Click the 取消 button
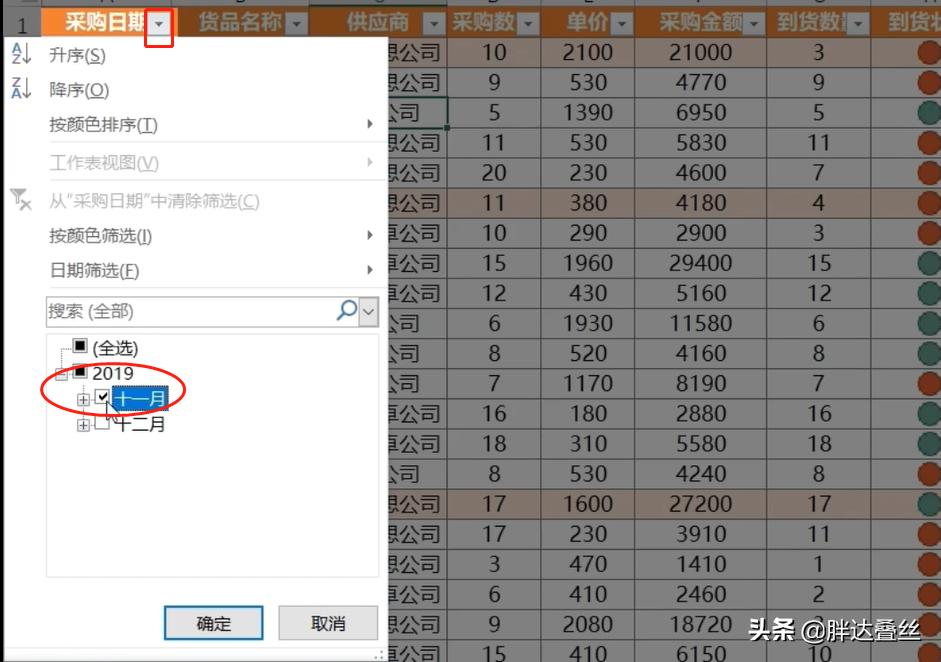Screen dimensions: 941x662 tap(328, 623)
